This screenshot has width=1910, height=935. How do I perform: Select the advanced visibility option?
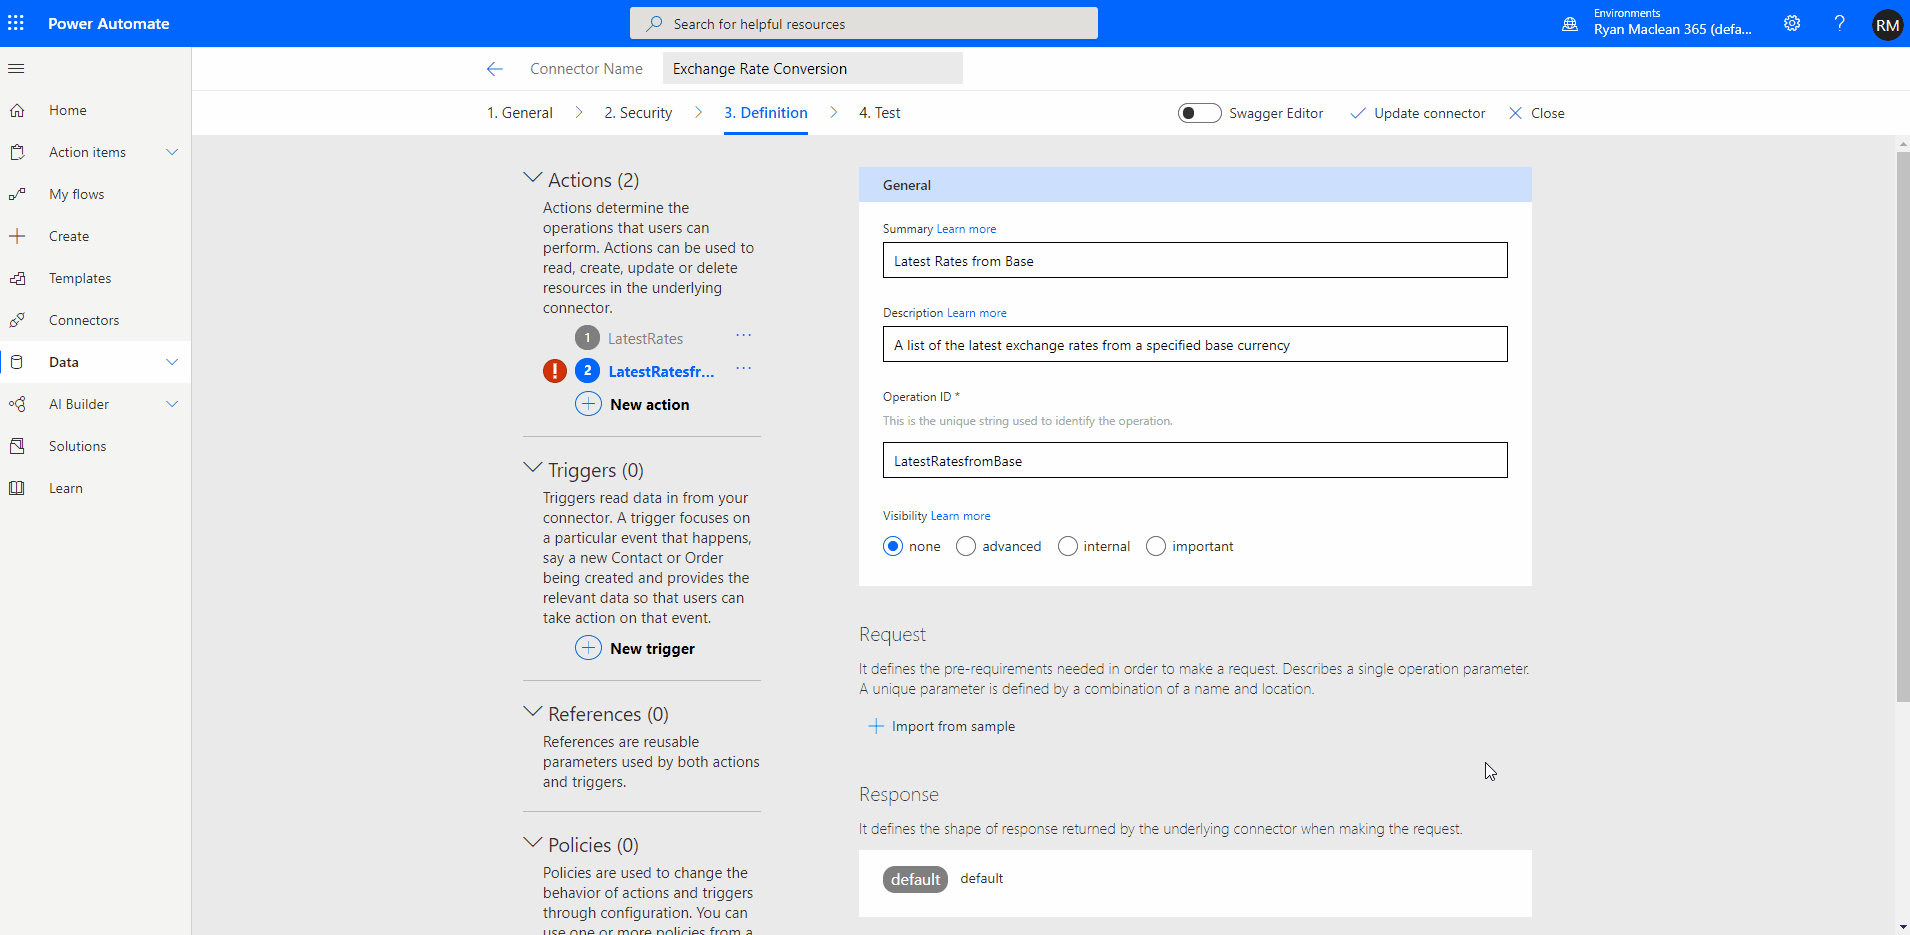tap(966, 546)
